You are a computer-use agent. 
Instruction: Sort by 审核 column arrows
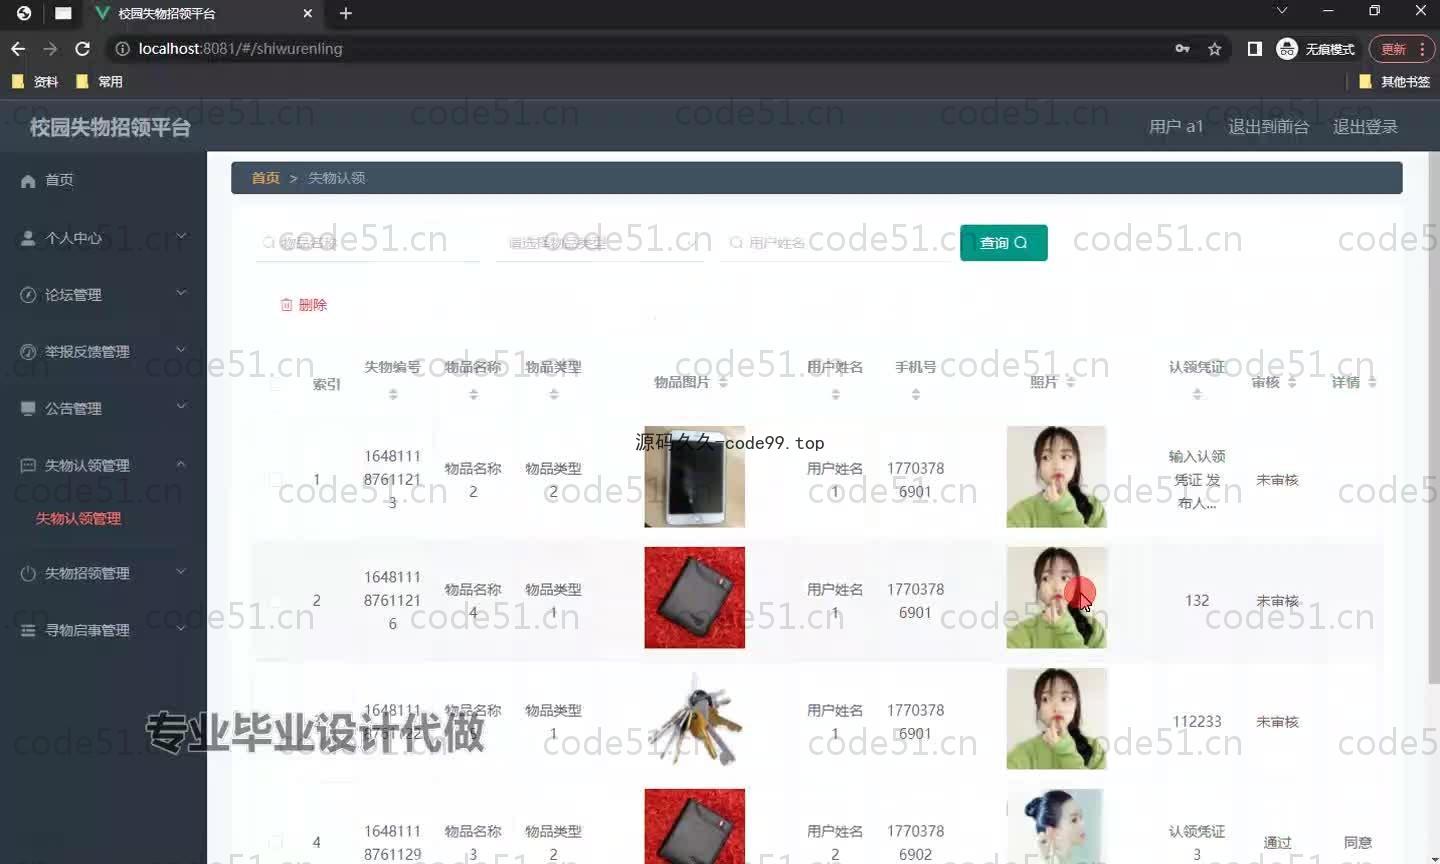tap(1292, 382)
